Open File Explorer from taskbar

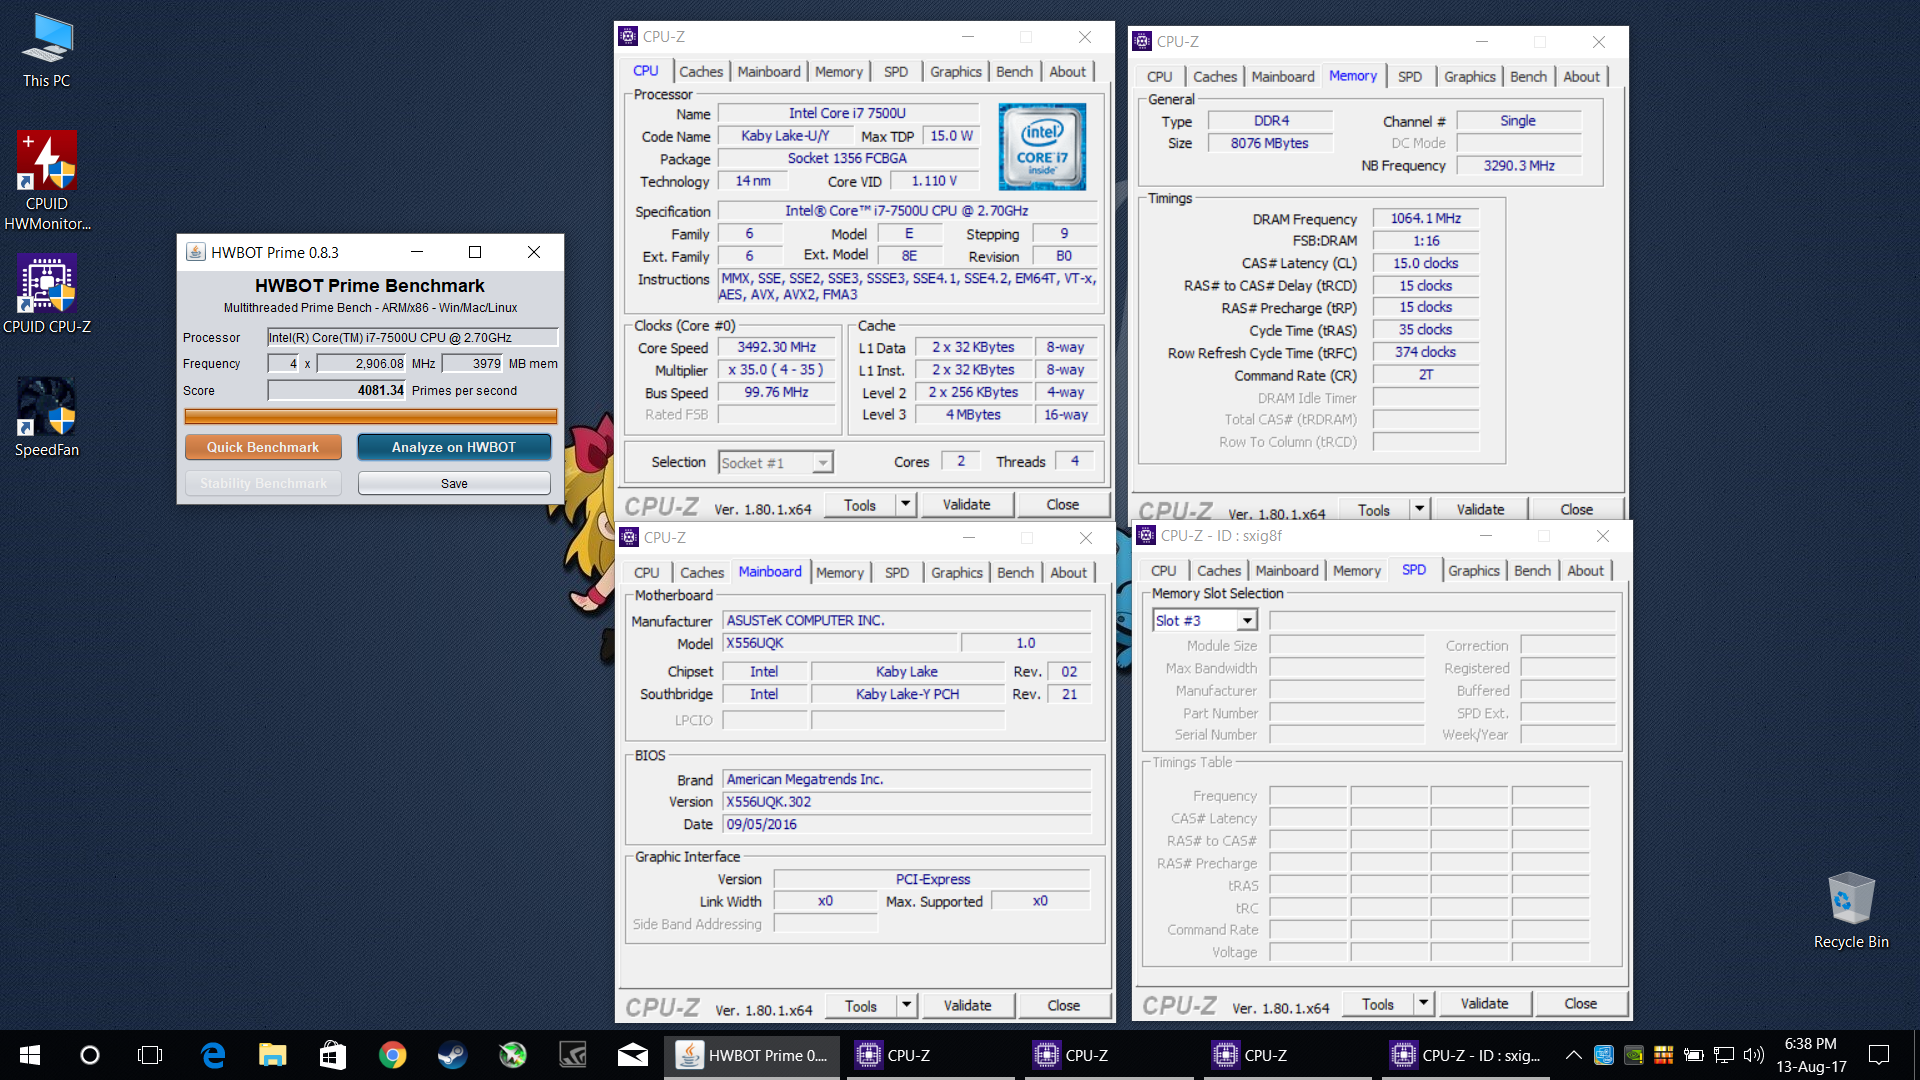pos(272,1055)
